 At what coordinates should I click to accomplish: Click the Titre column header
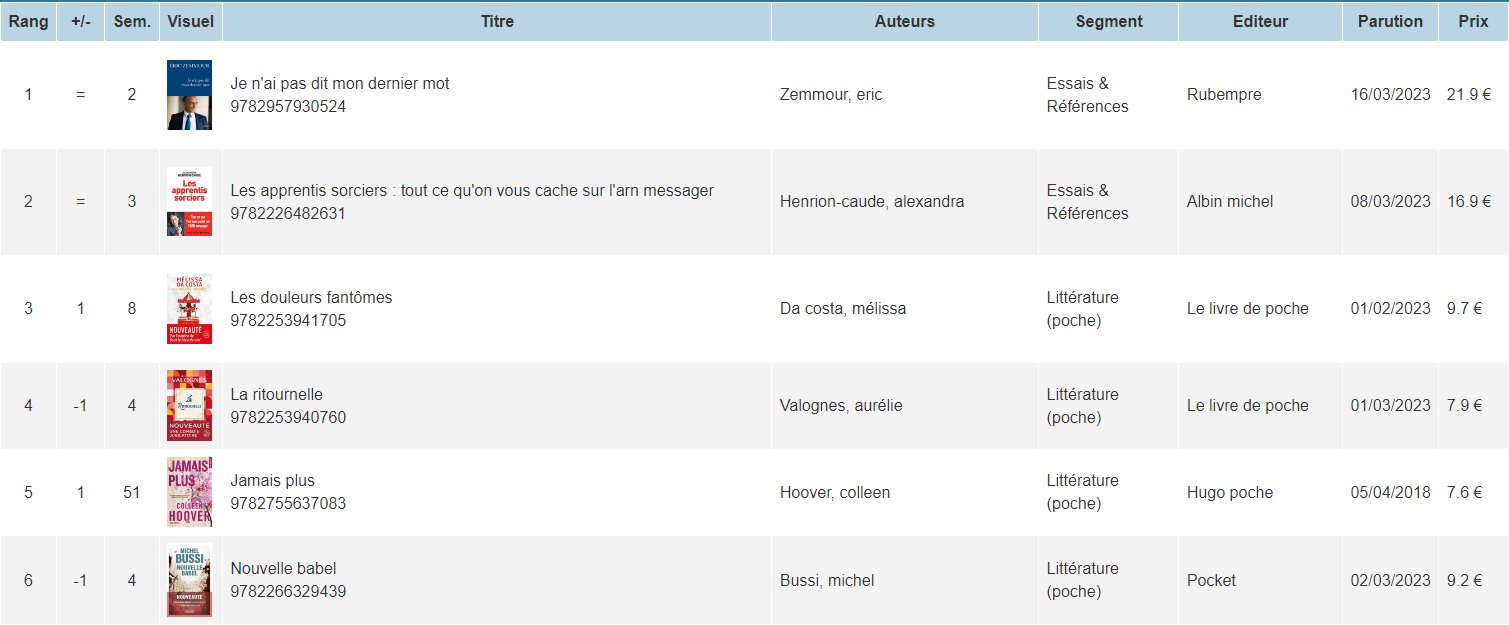click(x=497, y=21)
